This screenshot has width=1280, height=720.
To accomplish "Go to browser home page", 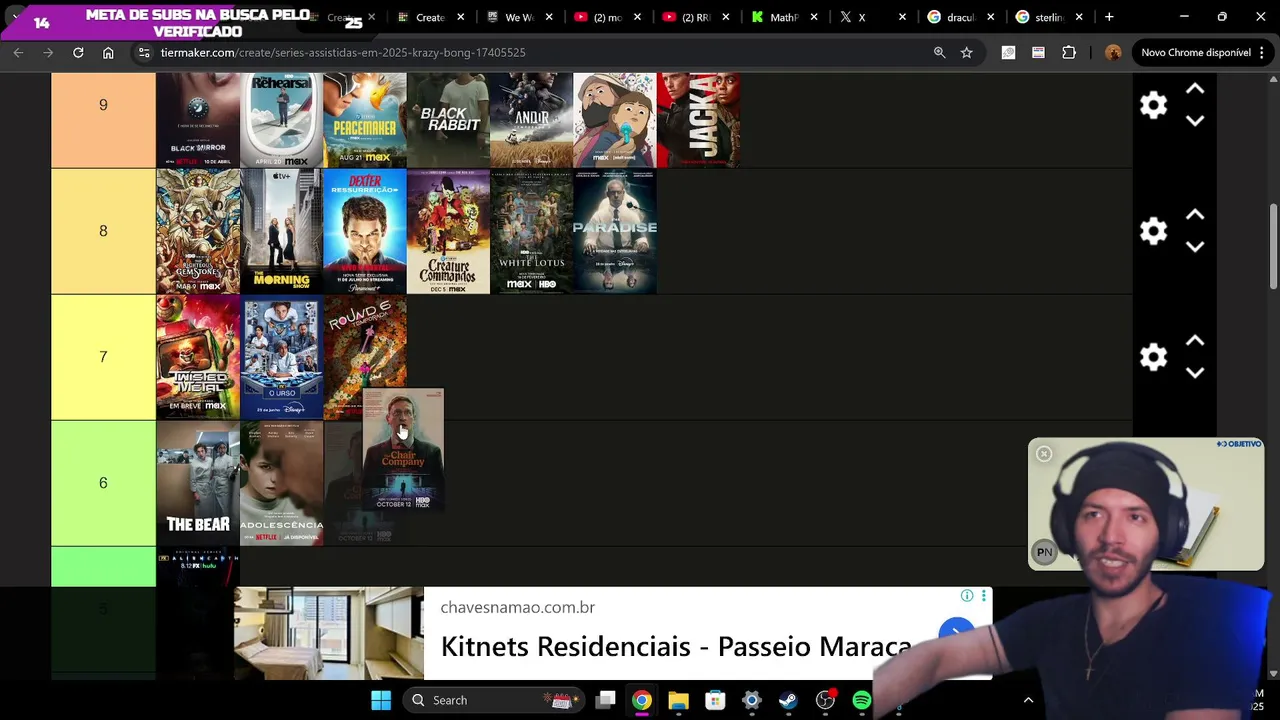I will click(108, 52).
